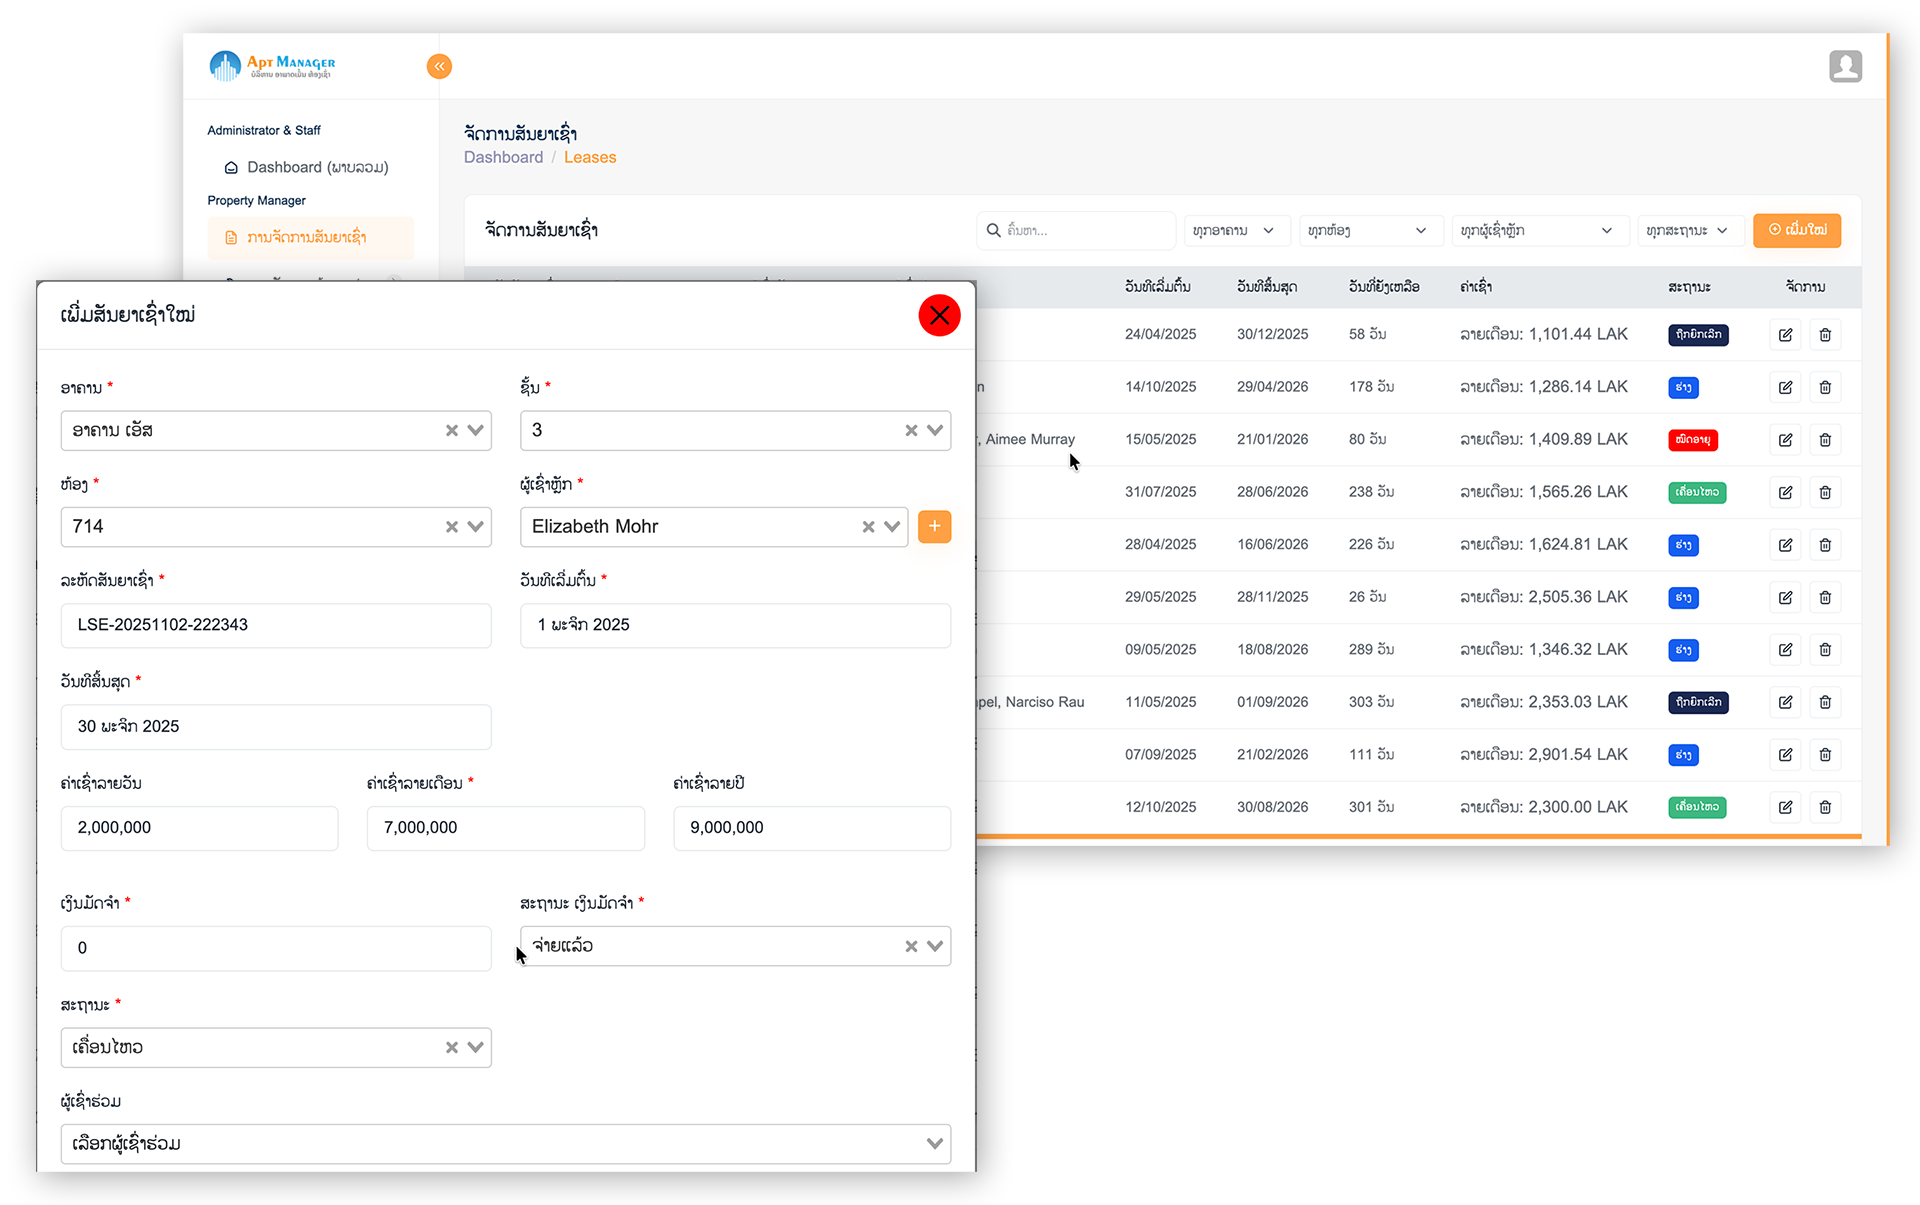Viewport: 1920px width, 1205px height.
Task: Edit the first lease with the pencil icon
Action: (1785, 334)
